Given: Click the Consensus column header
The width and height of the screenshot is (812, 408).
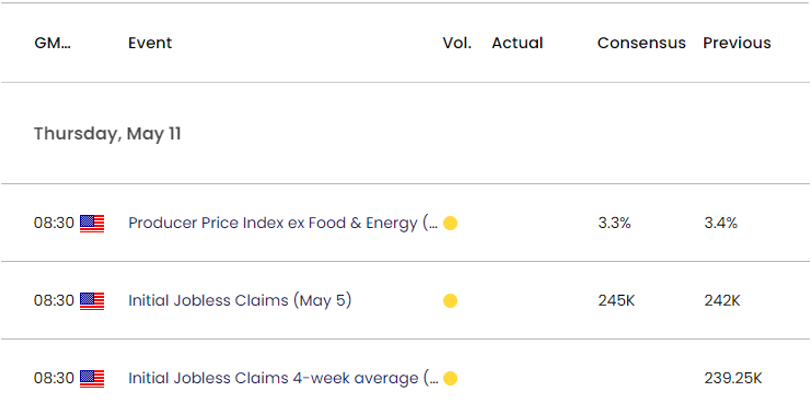Looking at the screenshot, I should (x=641, y=43).
